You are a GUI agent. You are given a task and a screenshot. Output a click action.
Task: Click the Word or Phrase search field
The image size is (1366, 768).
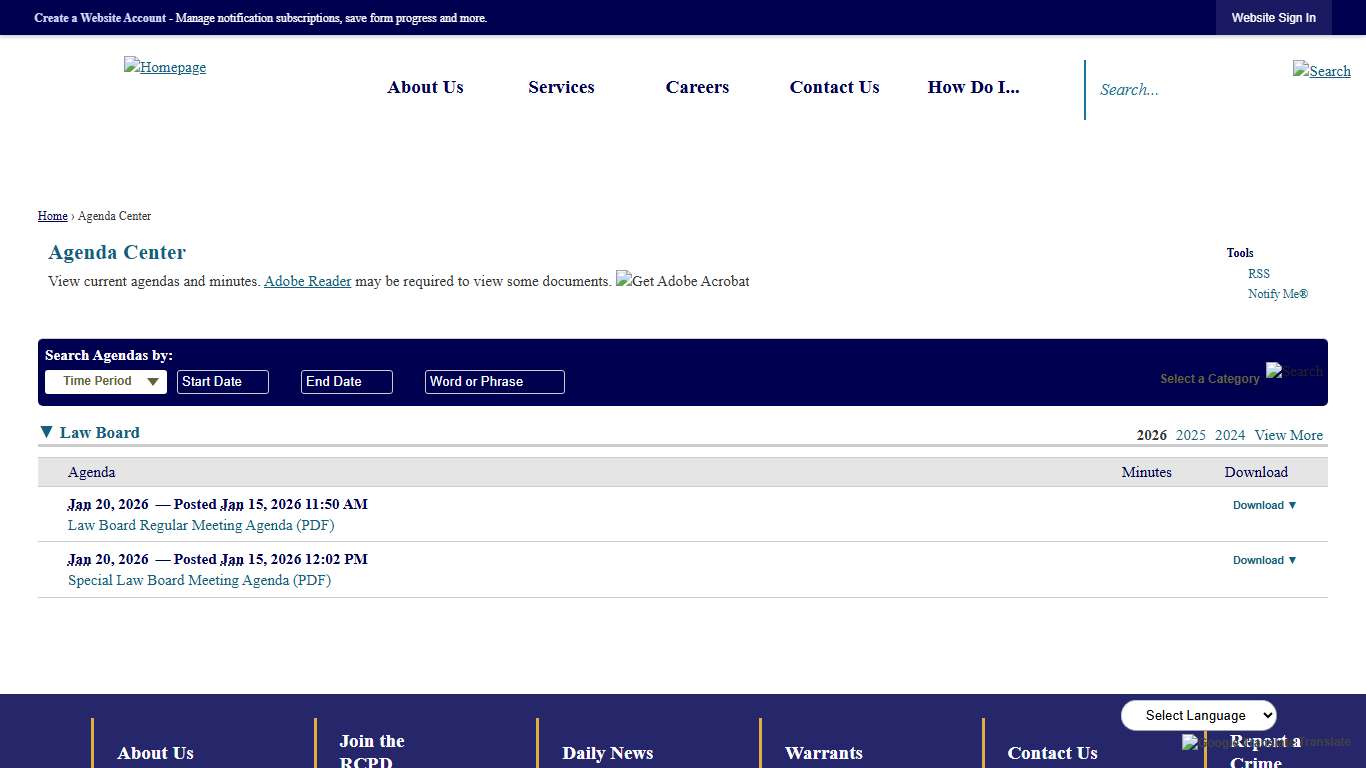(494, 381)
